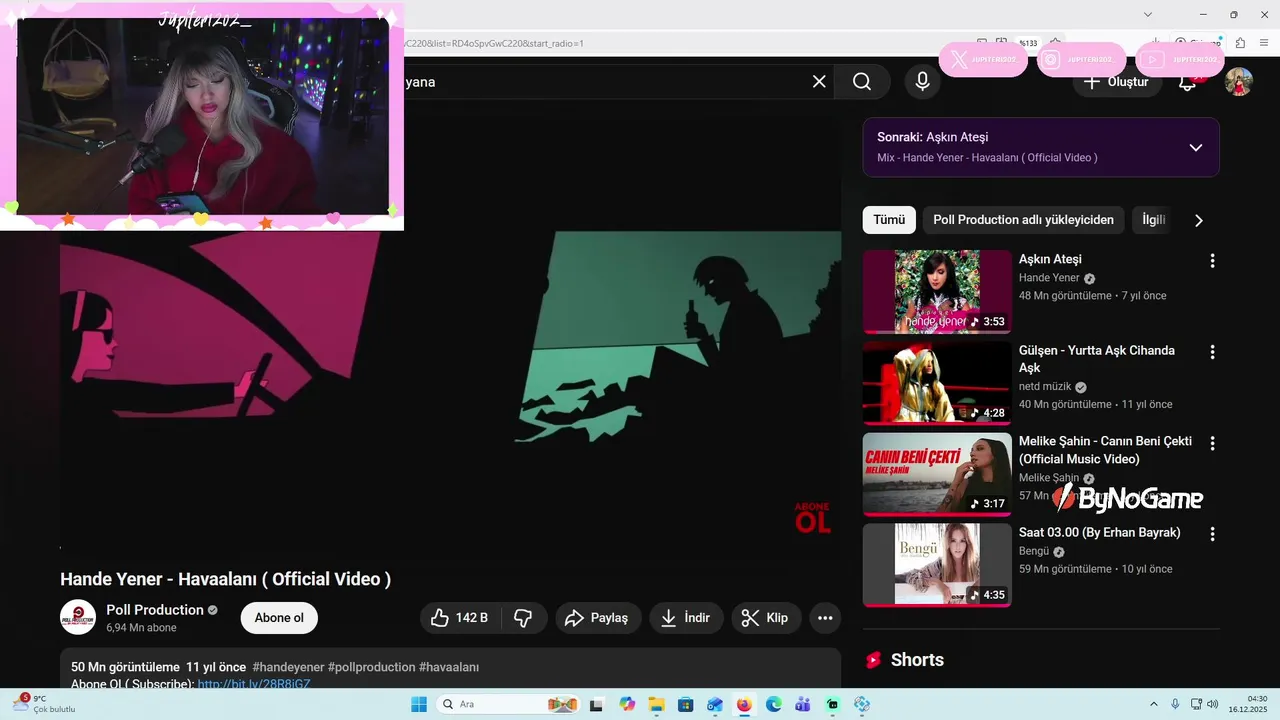Select Poll Production adlı yükleyiciden chip
1280x720 pixels.
tap(1023, 220)
